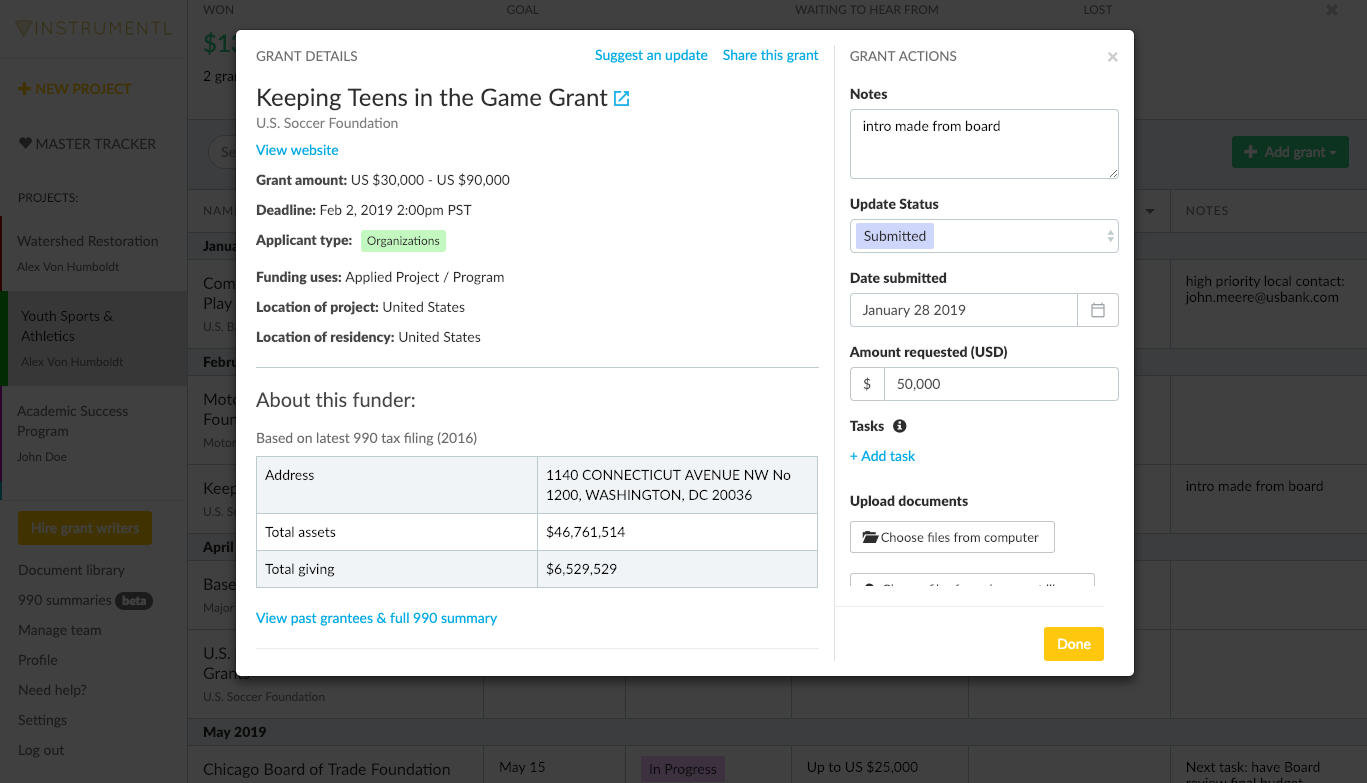Click the Date submitted field

click(x=963, y=310)
